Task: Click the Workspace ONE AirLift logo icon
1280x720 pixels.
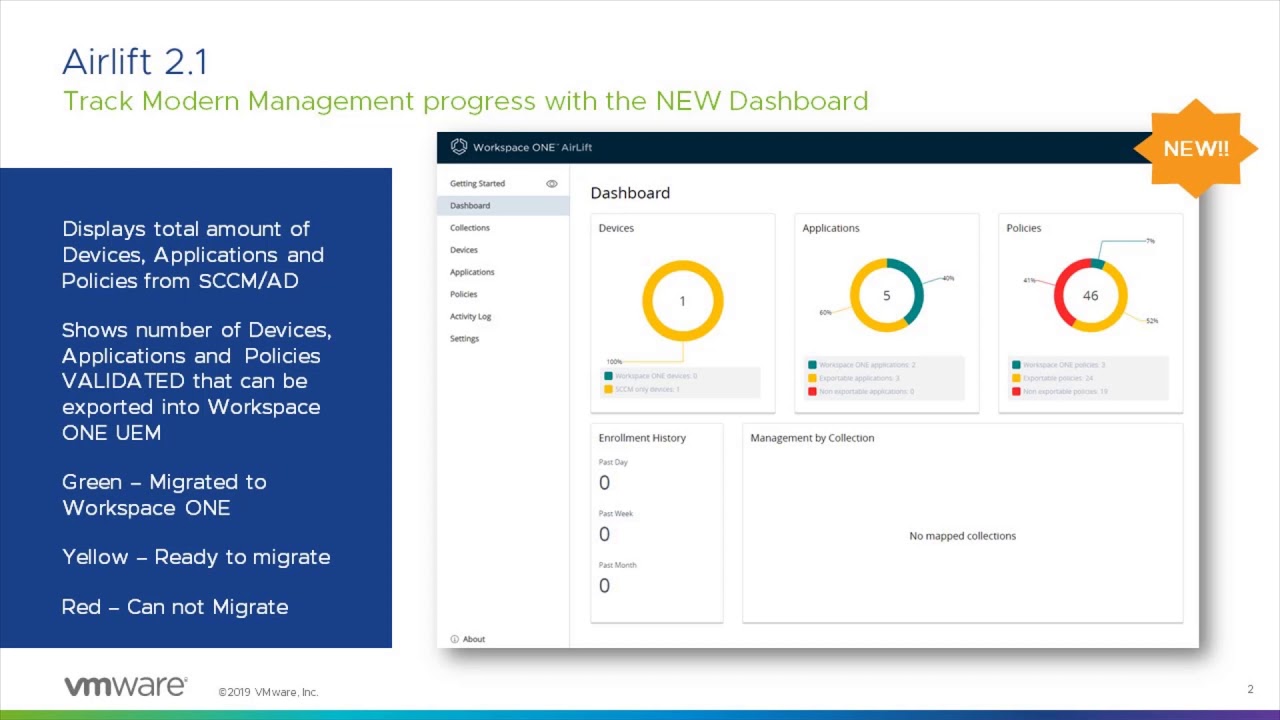Action: click(459, 147)
